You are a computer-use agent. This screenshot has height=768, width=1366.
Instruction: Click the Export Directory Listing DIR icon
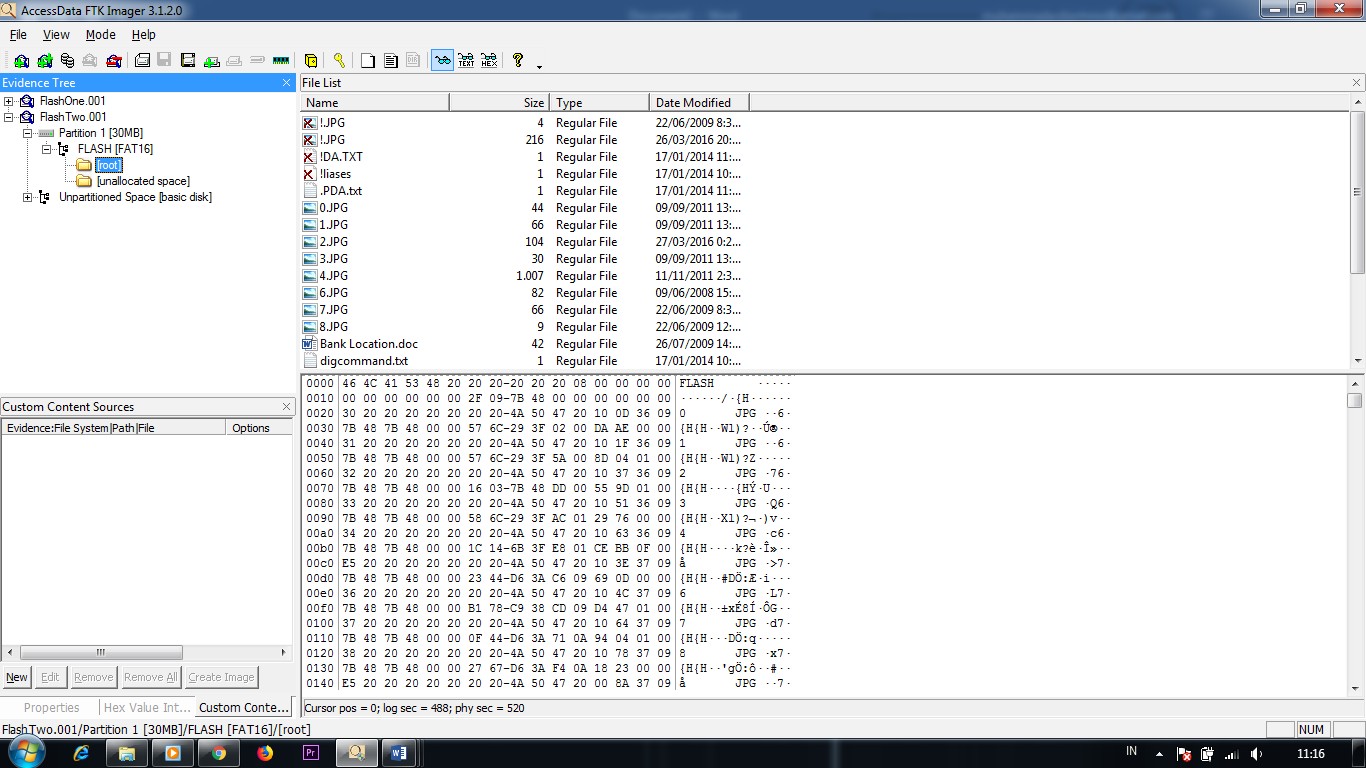[413, 60]
